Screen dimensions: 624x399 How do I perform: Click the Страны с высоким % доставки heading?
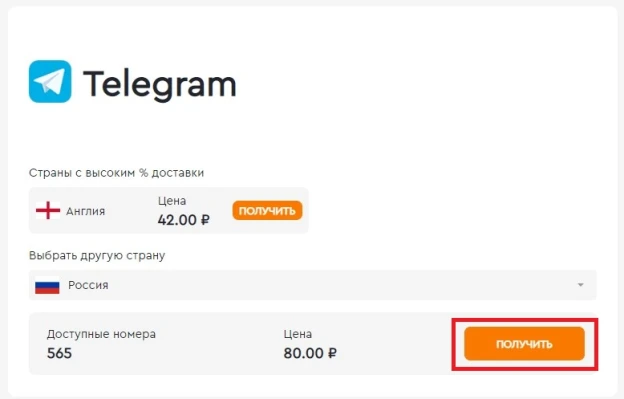pyautogui.click(x=116, y=173)
